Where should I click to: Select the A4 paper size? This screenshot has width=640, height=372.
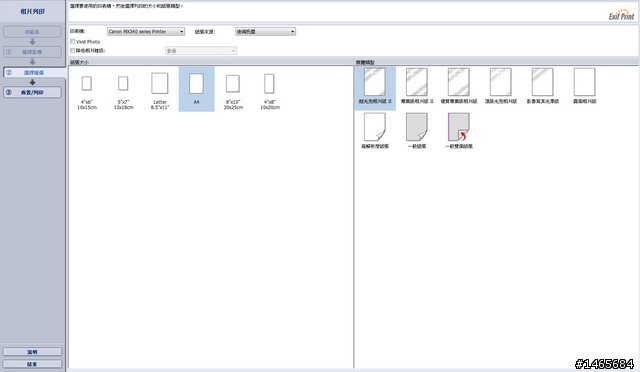pyautogui.click(x=196, y=89)
